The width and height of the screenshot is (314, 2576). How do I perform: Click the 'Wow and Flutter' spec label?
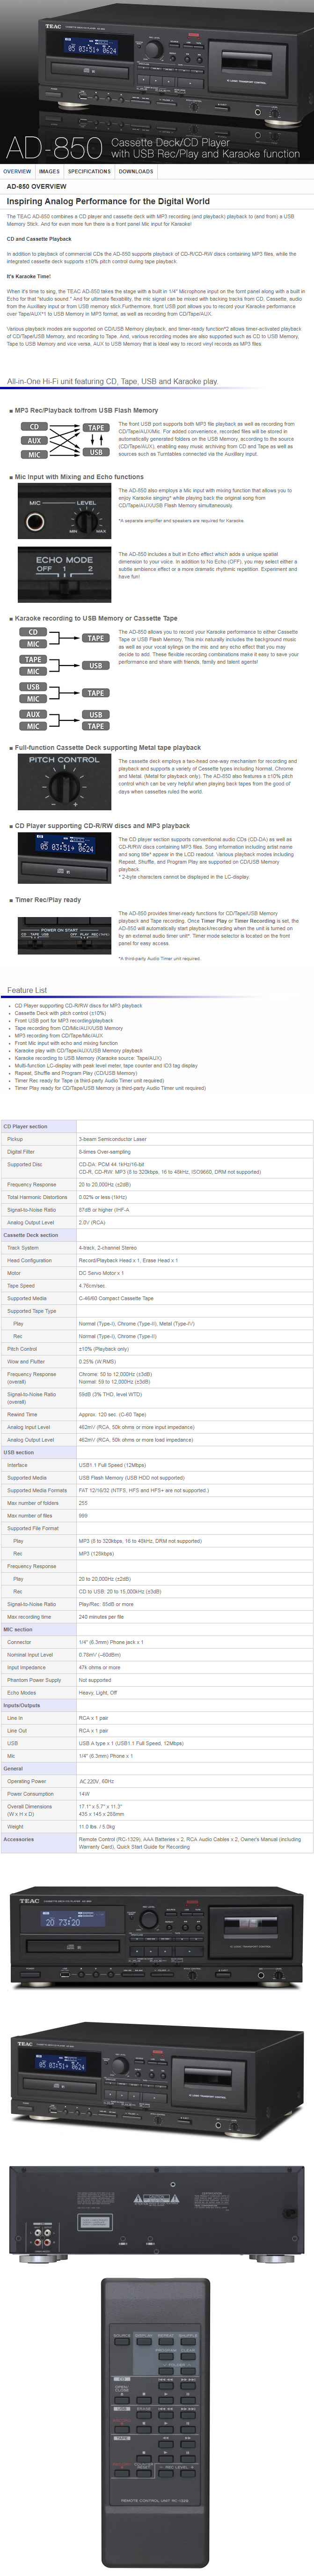coord(26,1361)
